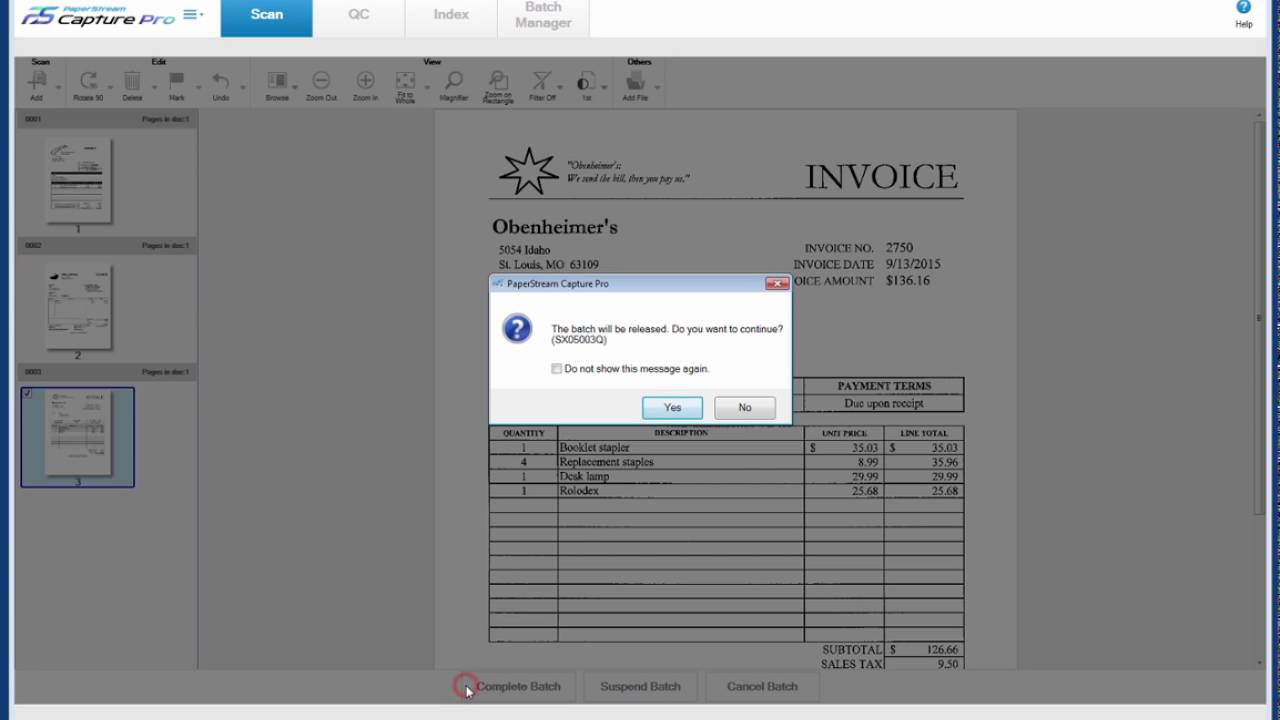Switch to the QC tab
Image resolution: width=1280 pixels, height=720 pixels.
pyautogui.click(x=358, y=18)
